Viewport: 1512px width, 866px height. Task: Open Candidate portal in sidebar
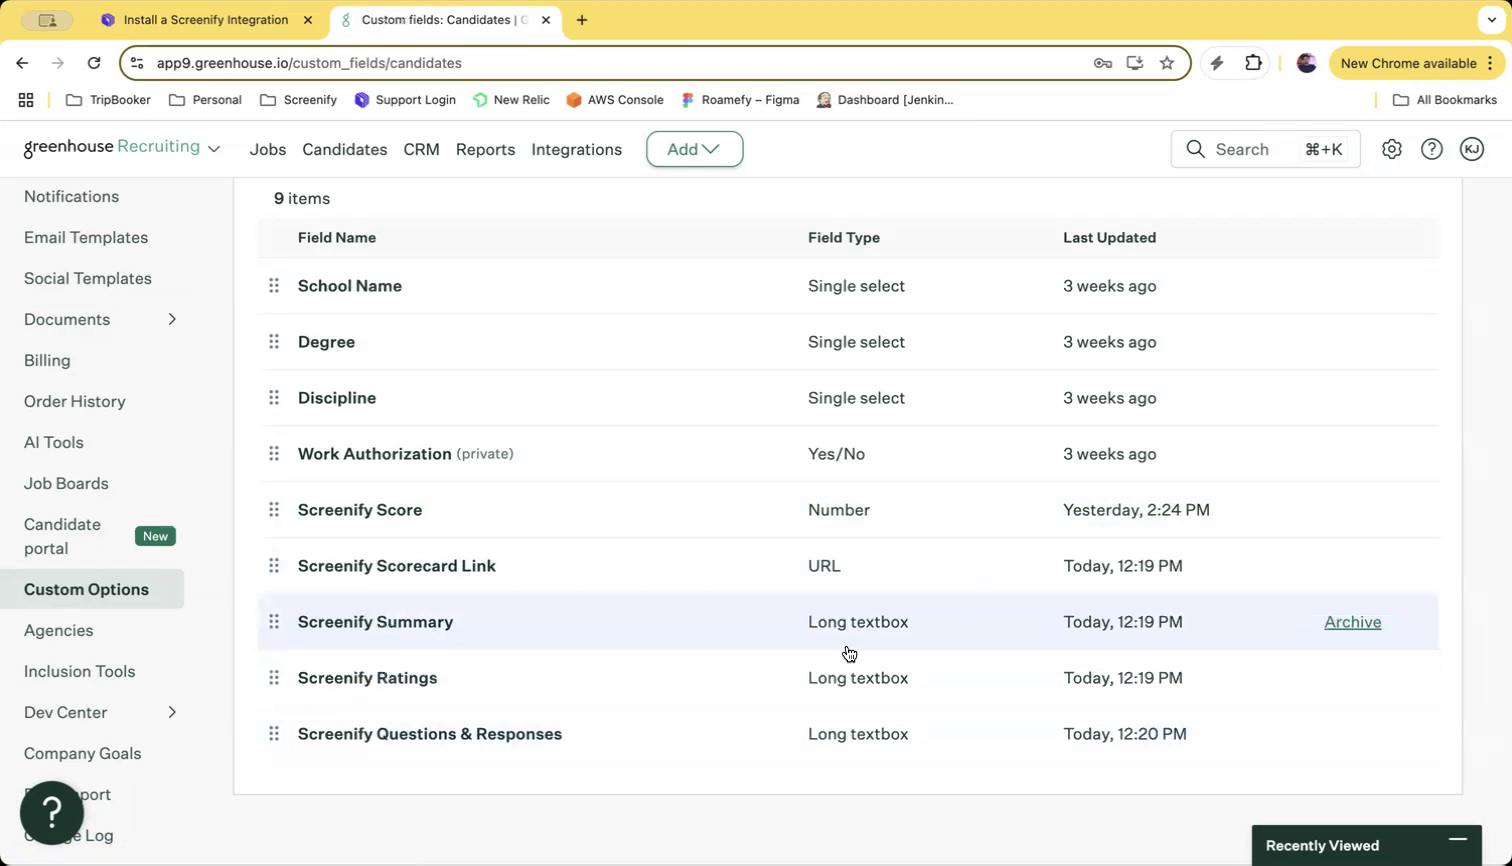click(x=62, y=537)
